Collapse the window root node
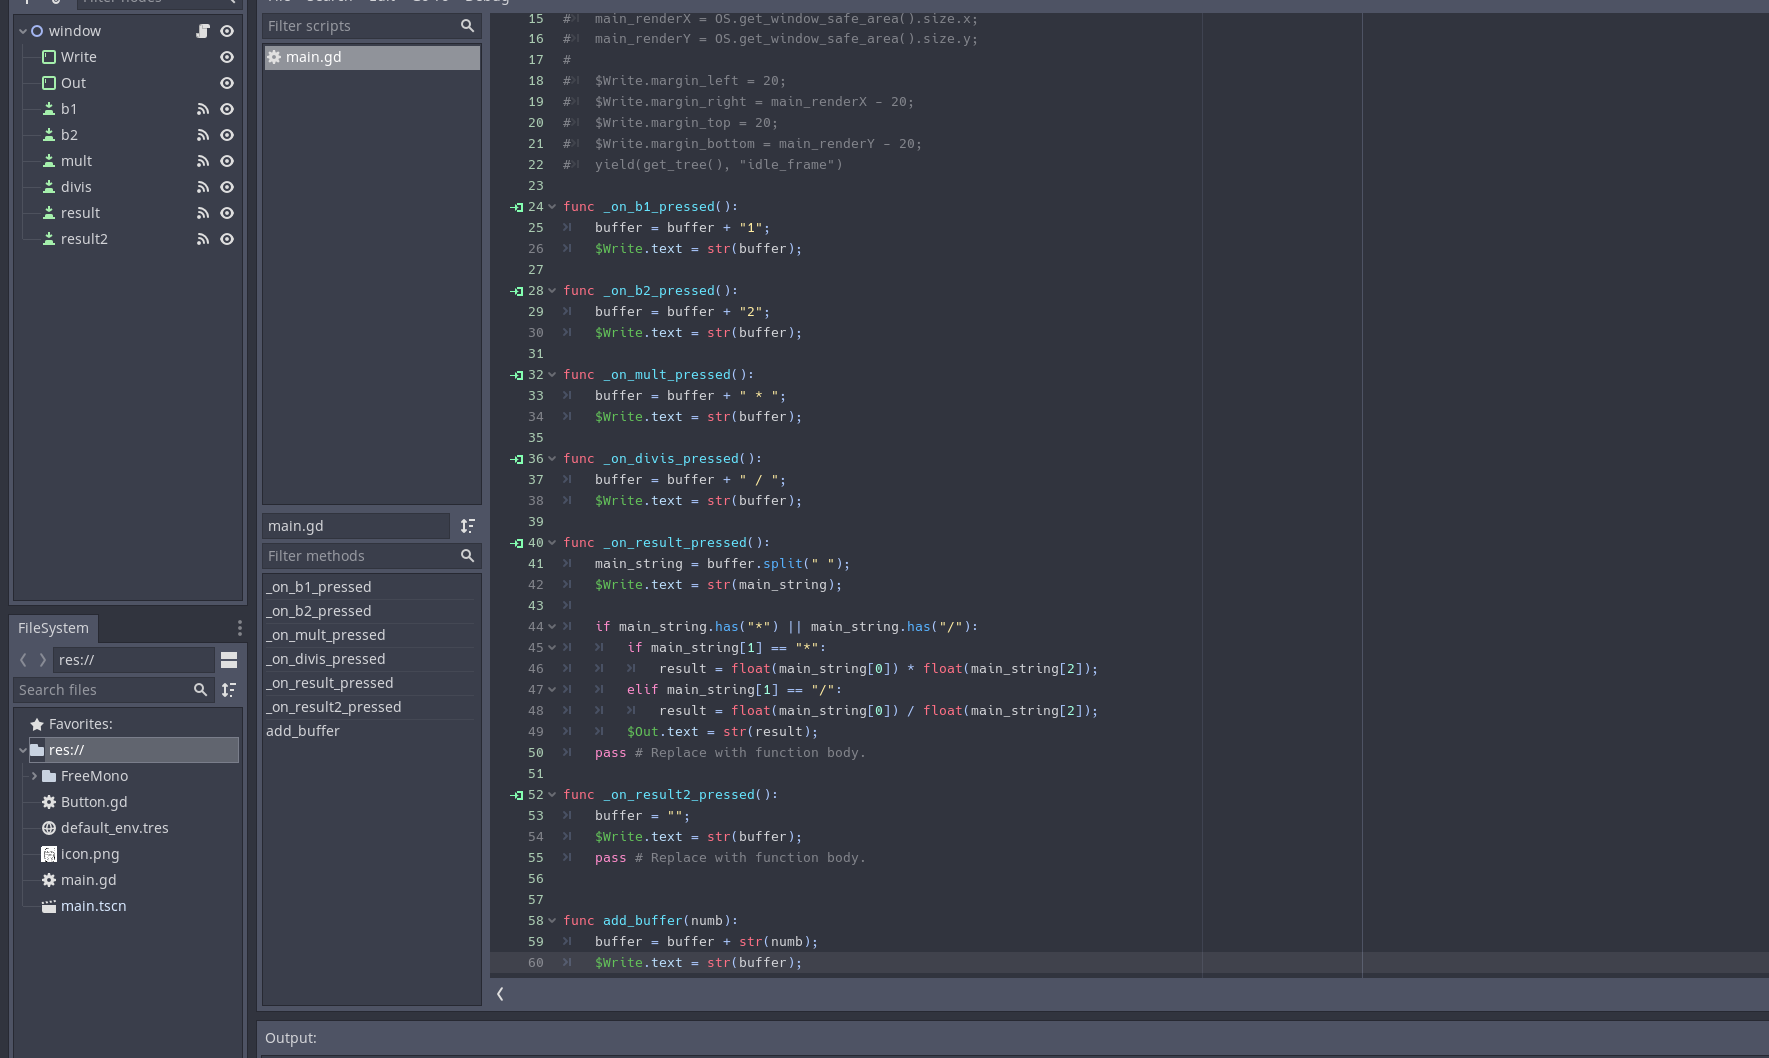This screenshot has height=1058, width=1769. [23, 31]
